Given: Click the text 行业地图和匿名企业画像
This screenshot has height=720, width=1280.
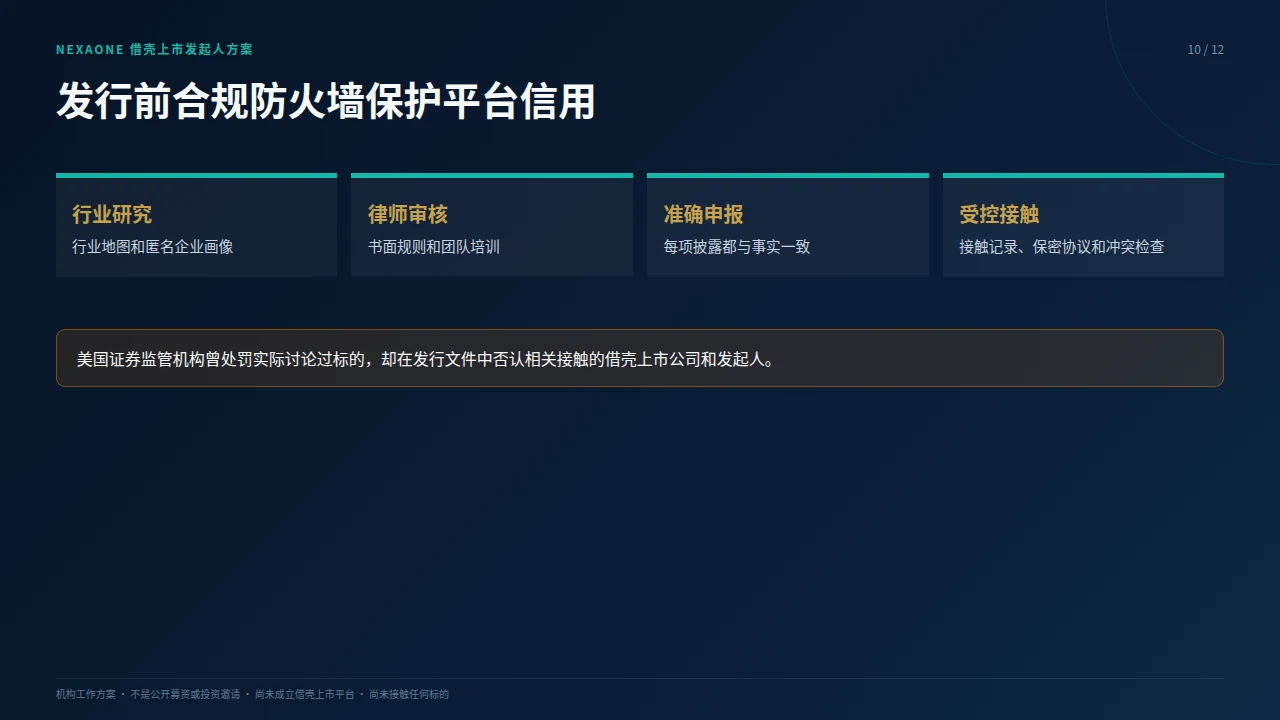Looking at the screenshot, I should 153,246.
